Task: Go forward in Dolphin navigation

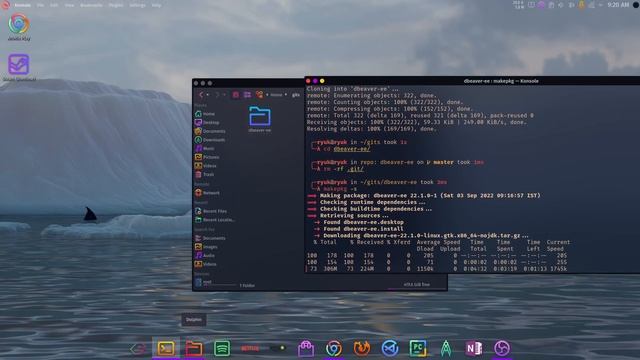Action: (x=217, y=95)
